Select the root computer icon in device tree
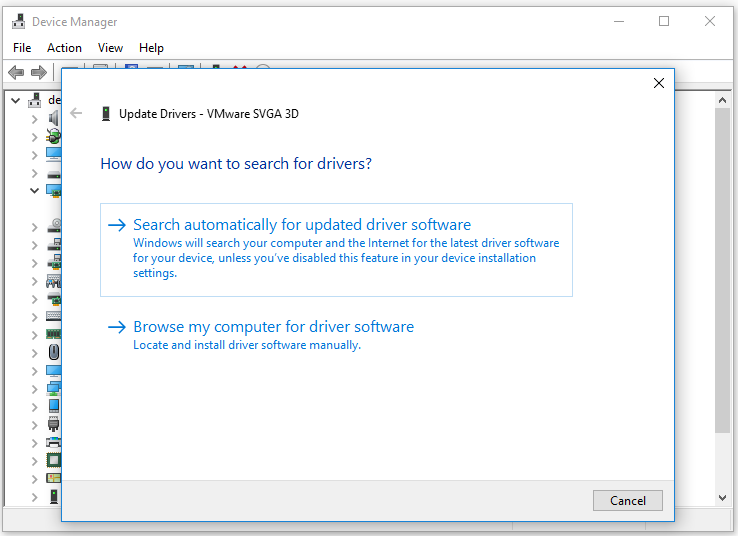The width and height of the screenshot is (738, 536). (34, 100)
